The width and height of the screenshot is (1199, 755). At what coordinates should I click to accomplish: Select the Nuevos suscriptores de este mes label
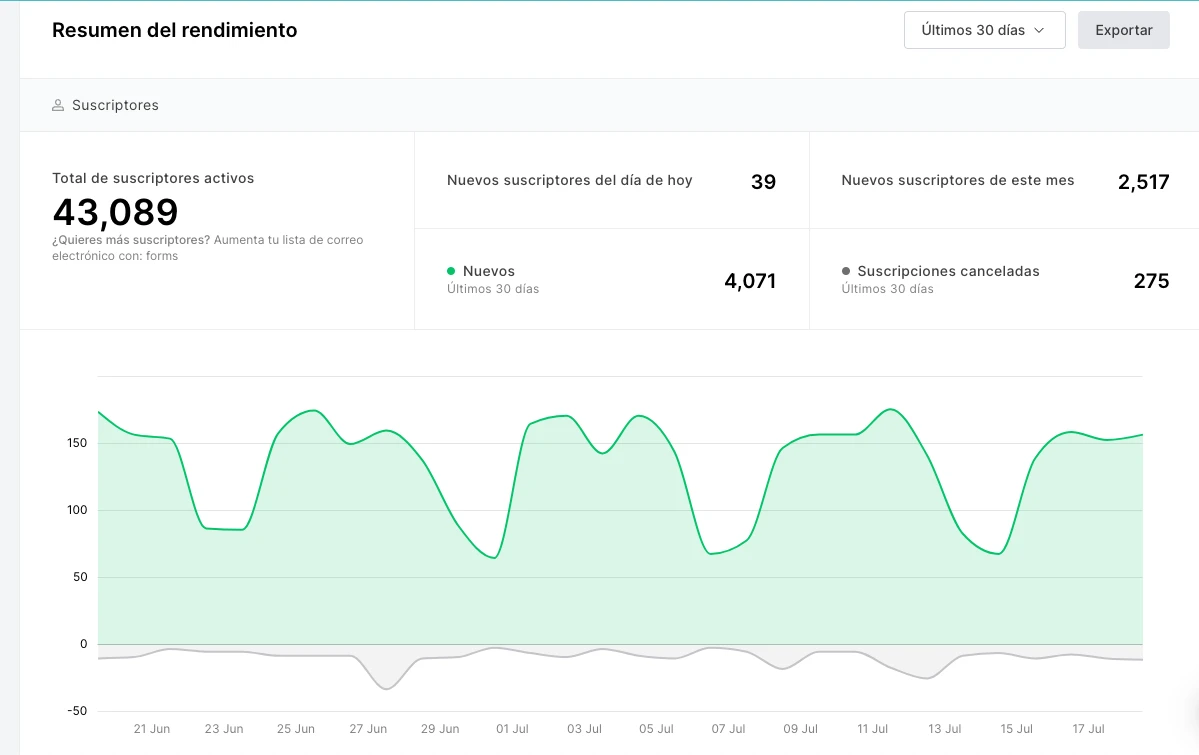(957, 181)
